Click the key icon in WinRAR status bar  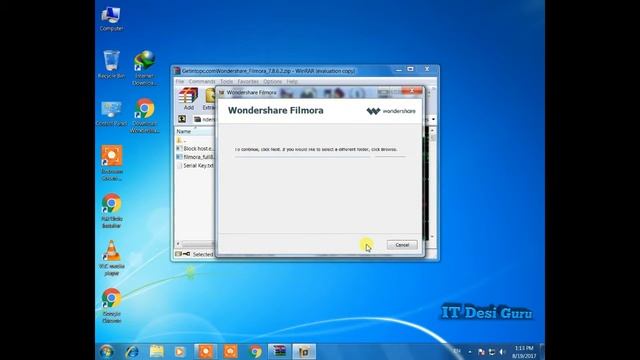[187, 254]
